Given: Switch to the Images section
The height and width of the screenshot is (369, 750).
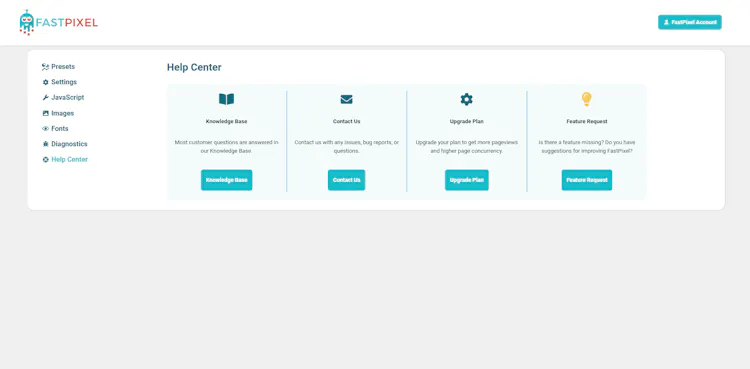Looking at the screenshot, I should tap(58, 113).
